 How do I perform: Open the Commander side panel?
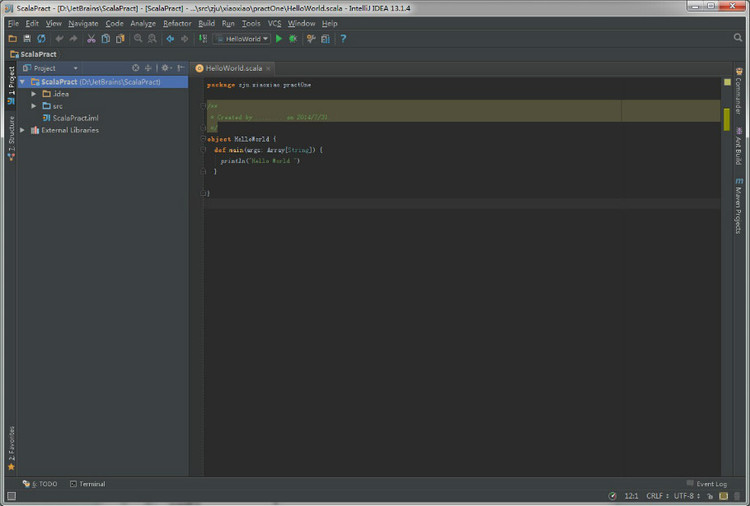click(739, 91)
